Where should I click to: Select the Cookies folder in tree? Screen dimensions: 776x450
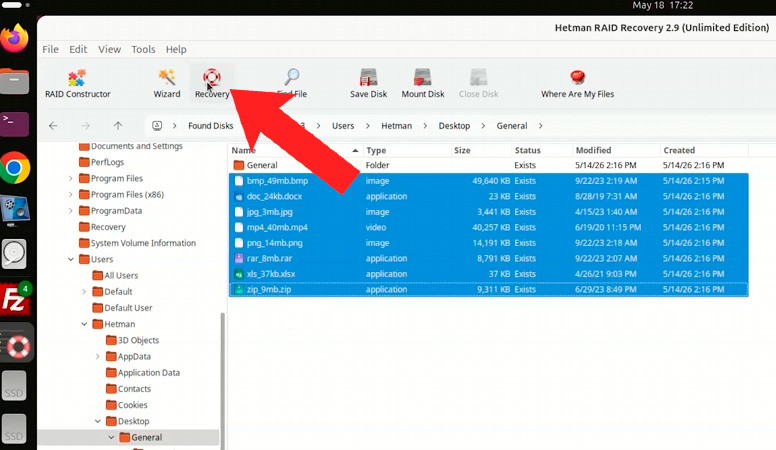127,405
